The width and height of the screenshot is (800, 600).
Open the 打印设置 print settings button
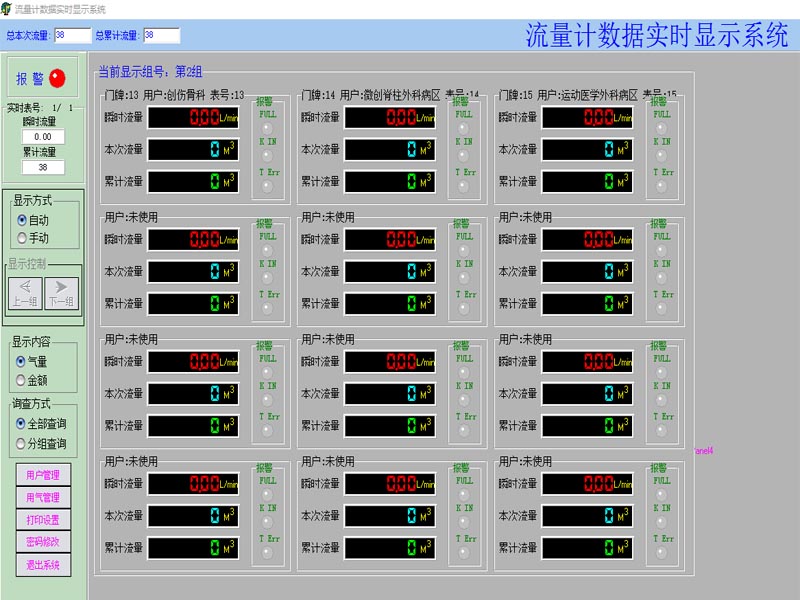click(43, 520)
